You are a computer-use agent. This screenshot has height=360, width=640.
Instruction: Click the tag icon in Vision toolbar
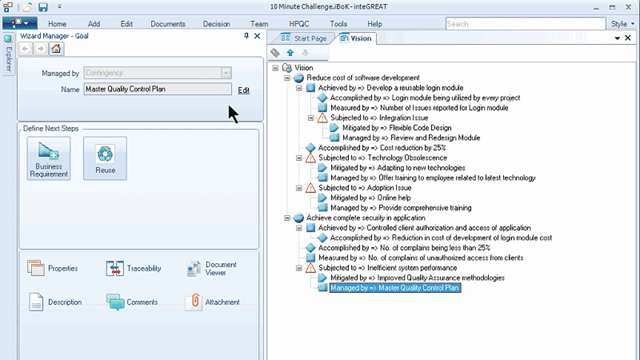tap(275, 53)
